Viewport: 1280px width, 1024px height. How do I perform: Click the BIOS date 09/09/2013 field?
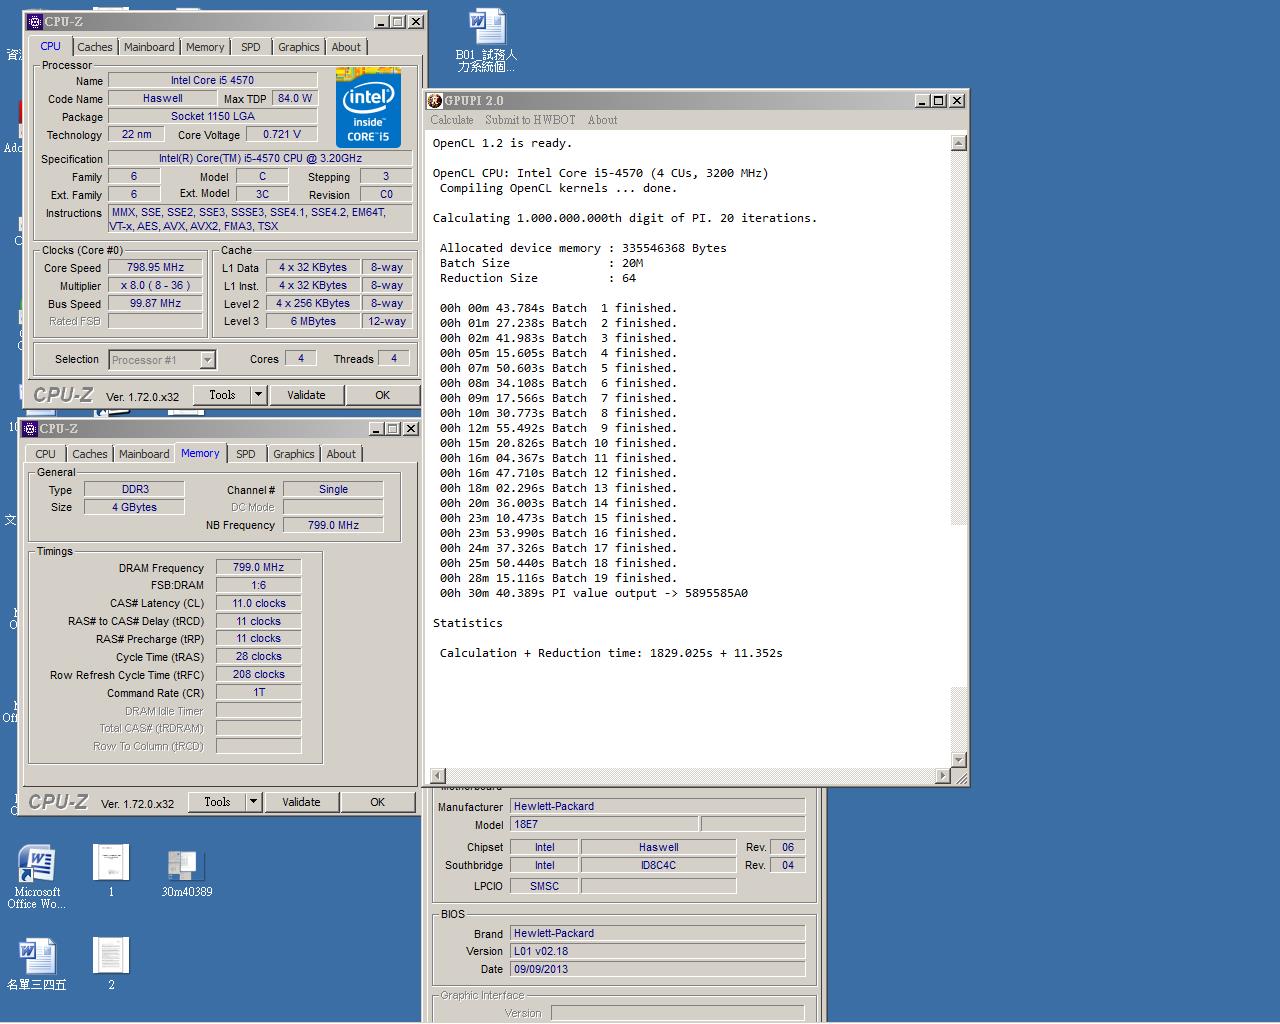657,969
